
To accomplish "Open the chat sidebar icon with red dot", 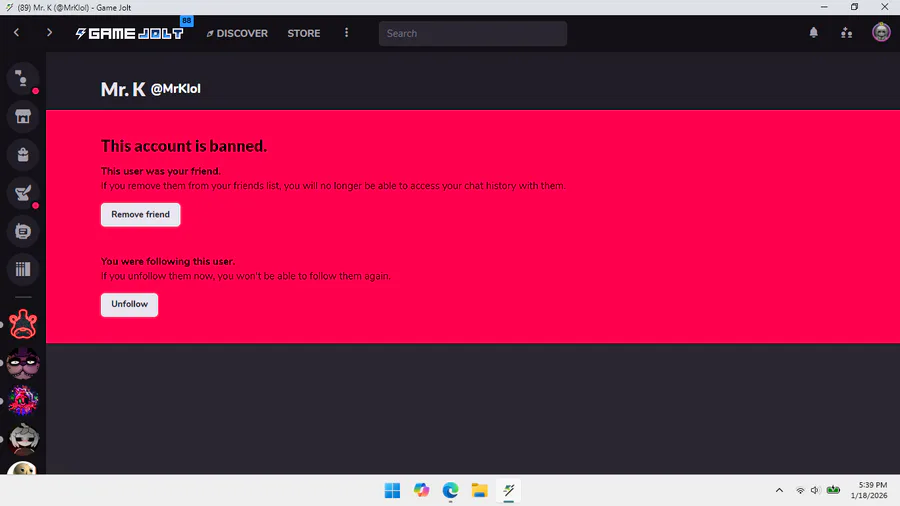I will 23,78.
